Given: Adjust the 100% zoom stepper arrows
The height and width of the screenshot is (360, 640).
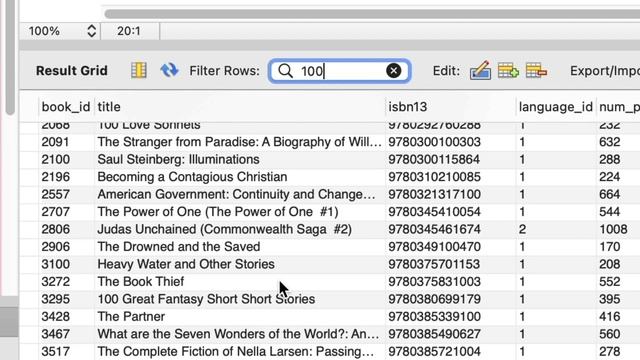Looking at the screenshot, I should pos(91,31).
